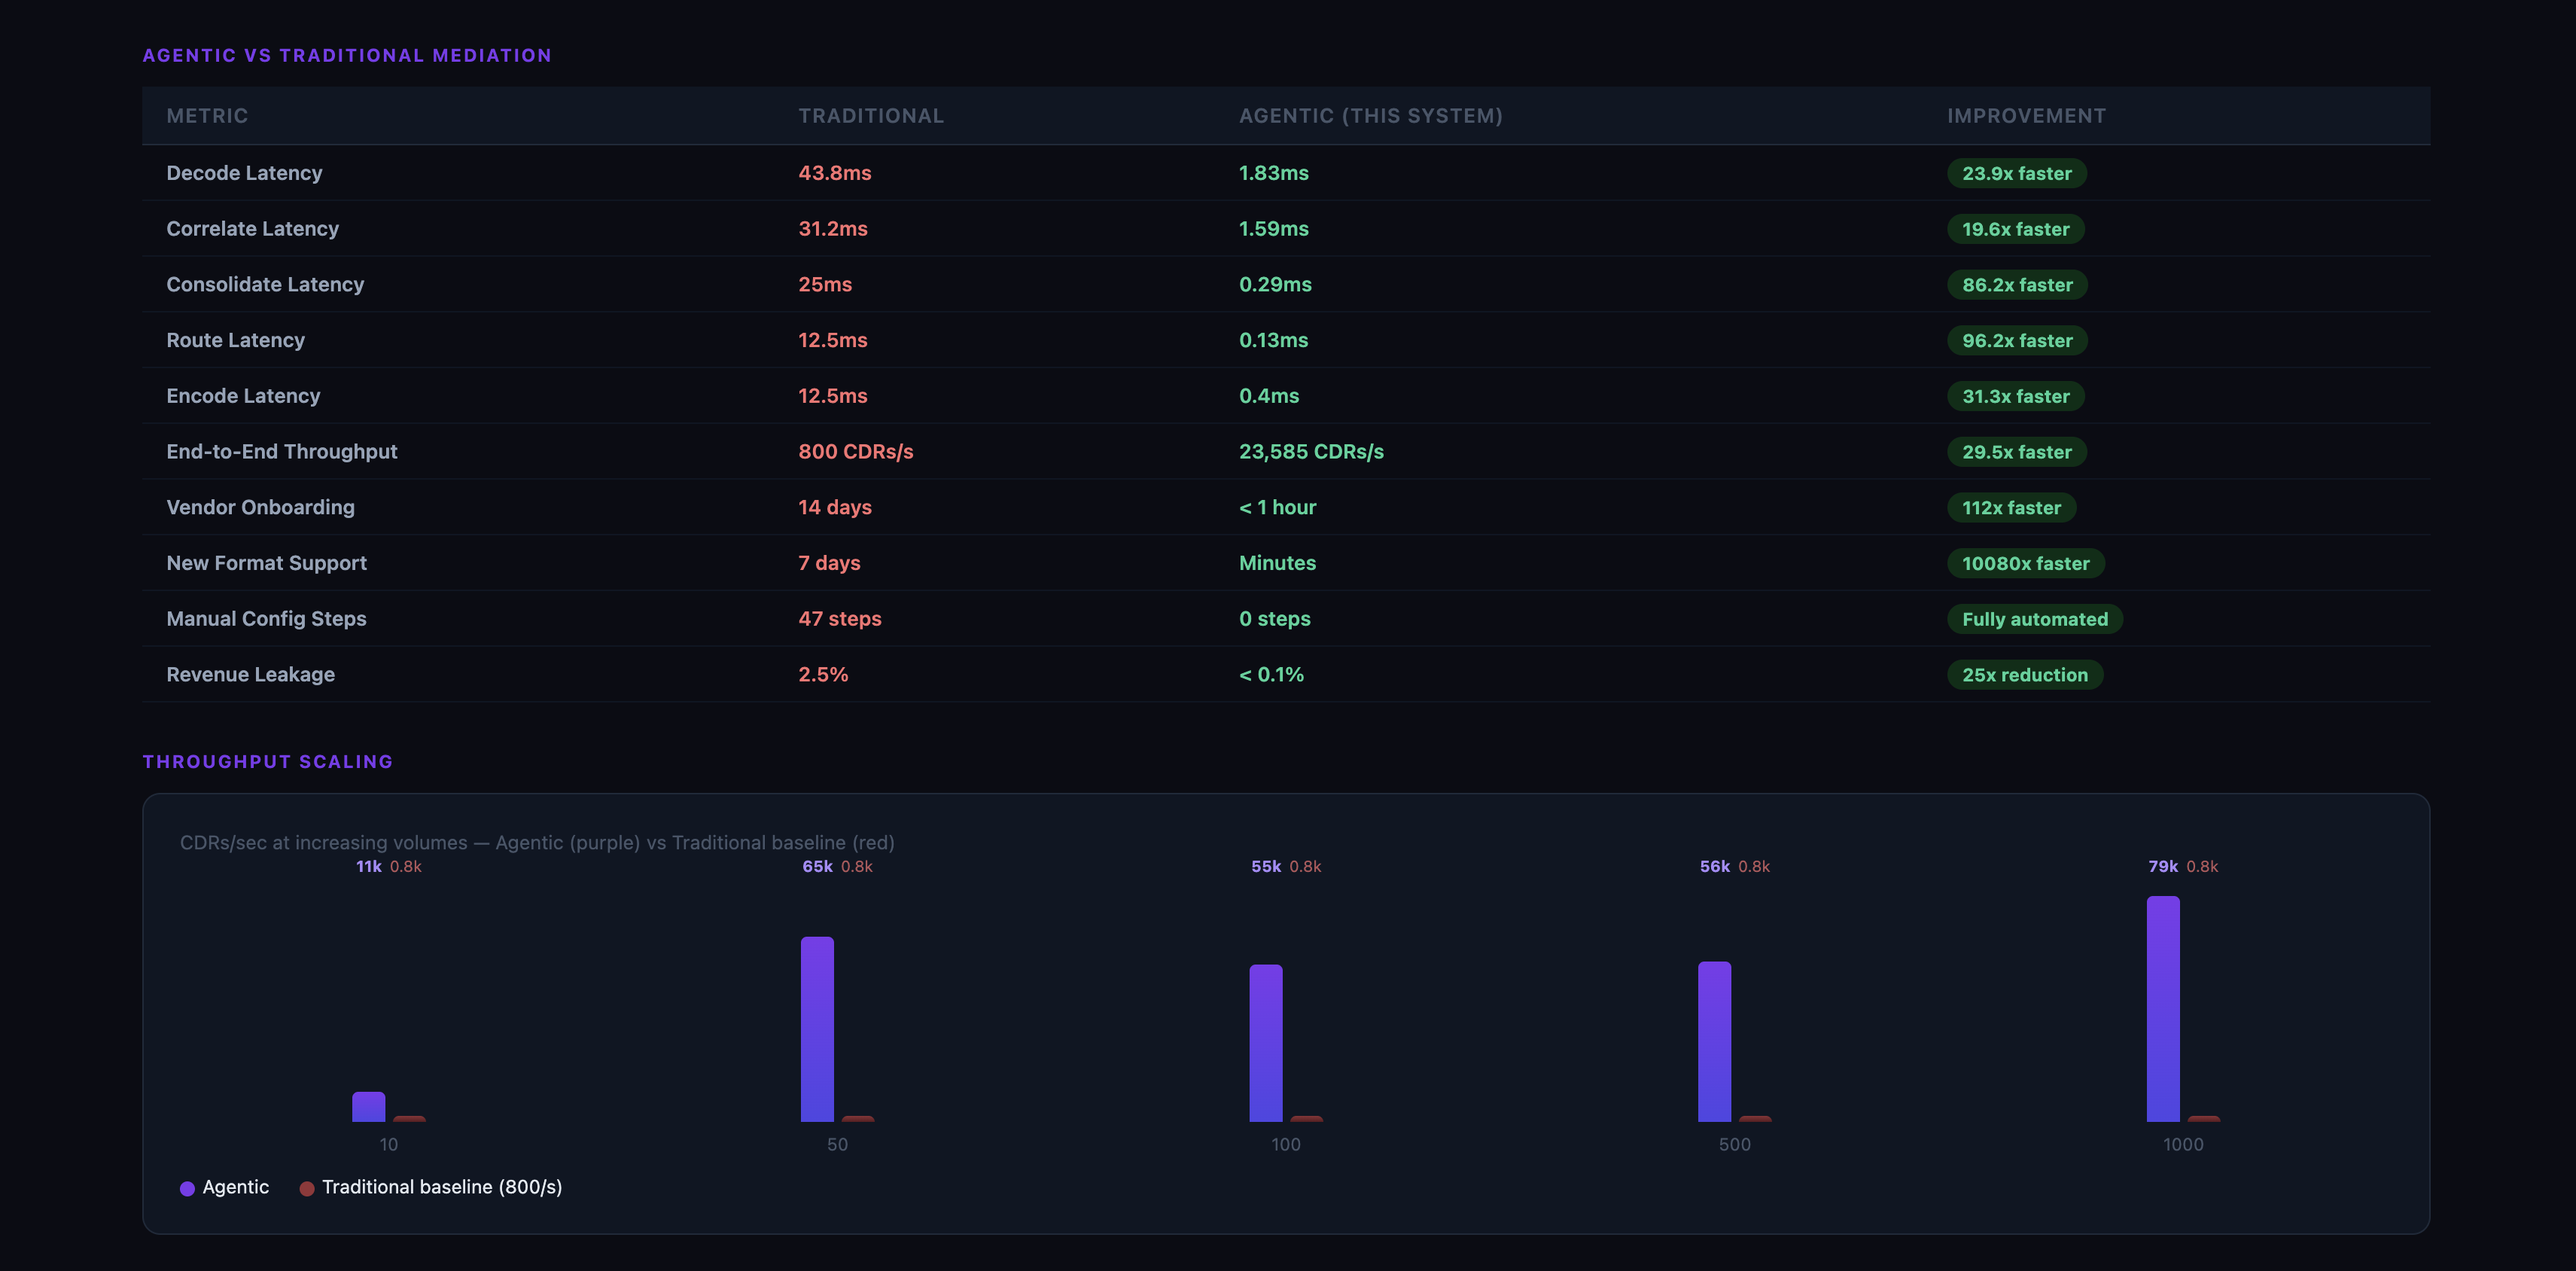Click the purple bar at volume 500
The image size is (2576, 1271).
[1714, 1041]
